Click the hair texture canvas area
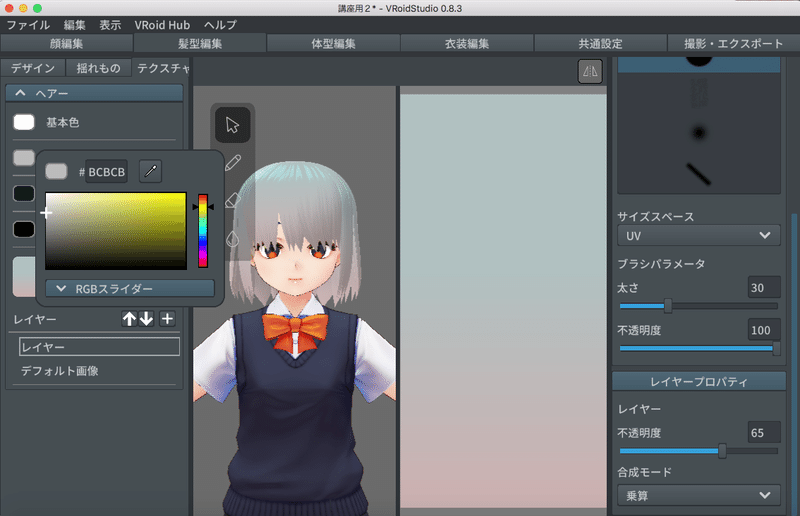The image size is (800, 516). (503, 301)
